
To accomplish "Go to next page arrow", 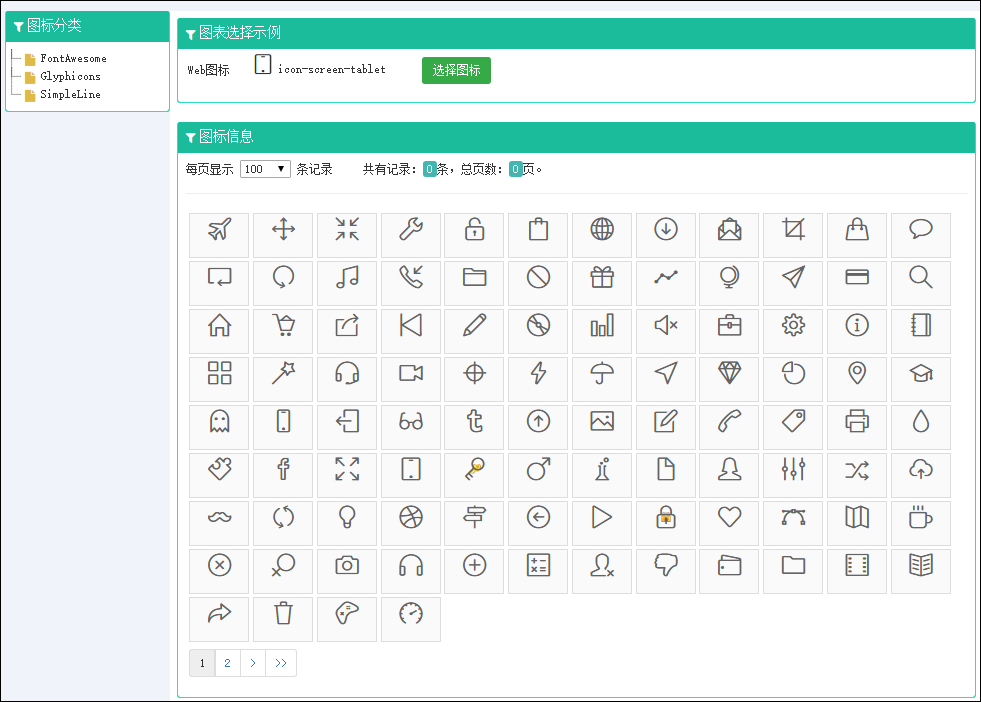I will (253, 663).
